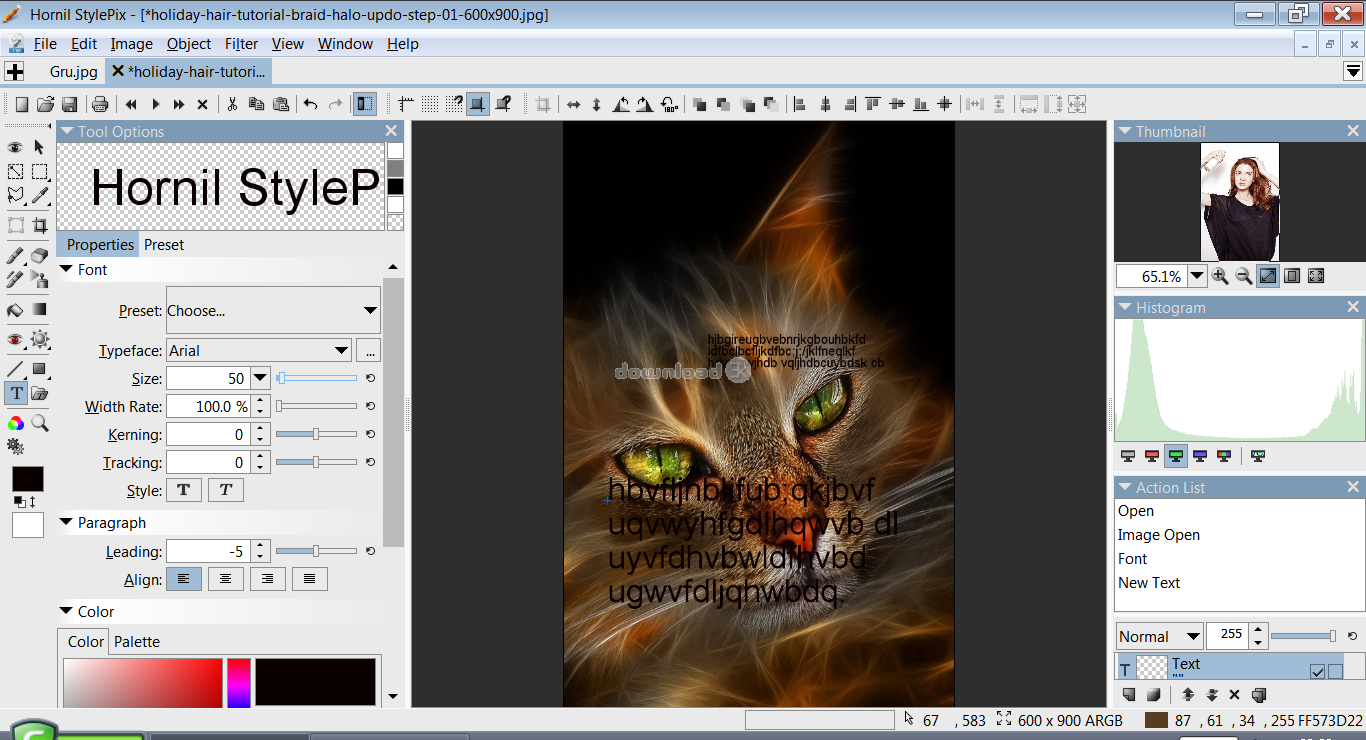
Task: Click the Save floppy disk icon
Action: (x=70, y=104)
